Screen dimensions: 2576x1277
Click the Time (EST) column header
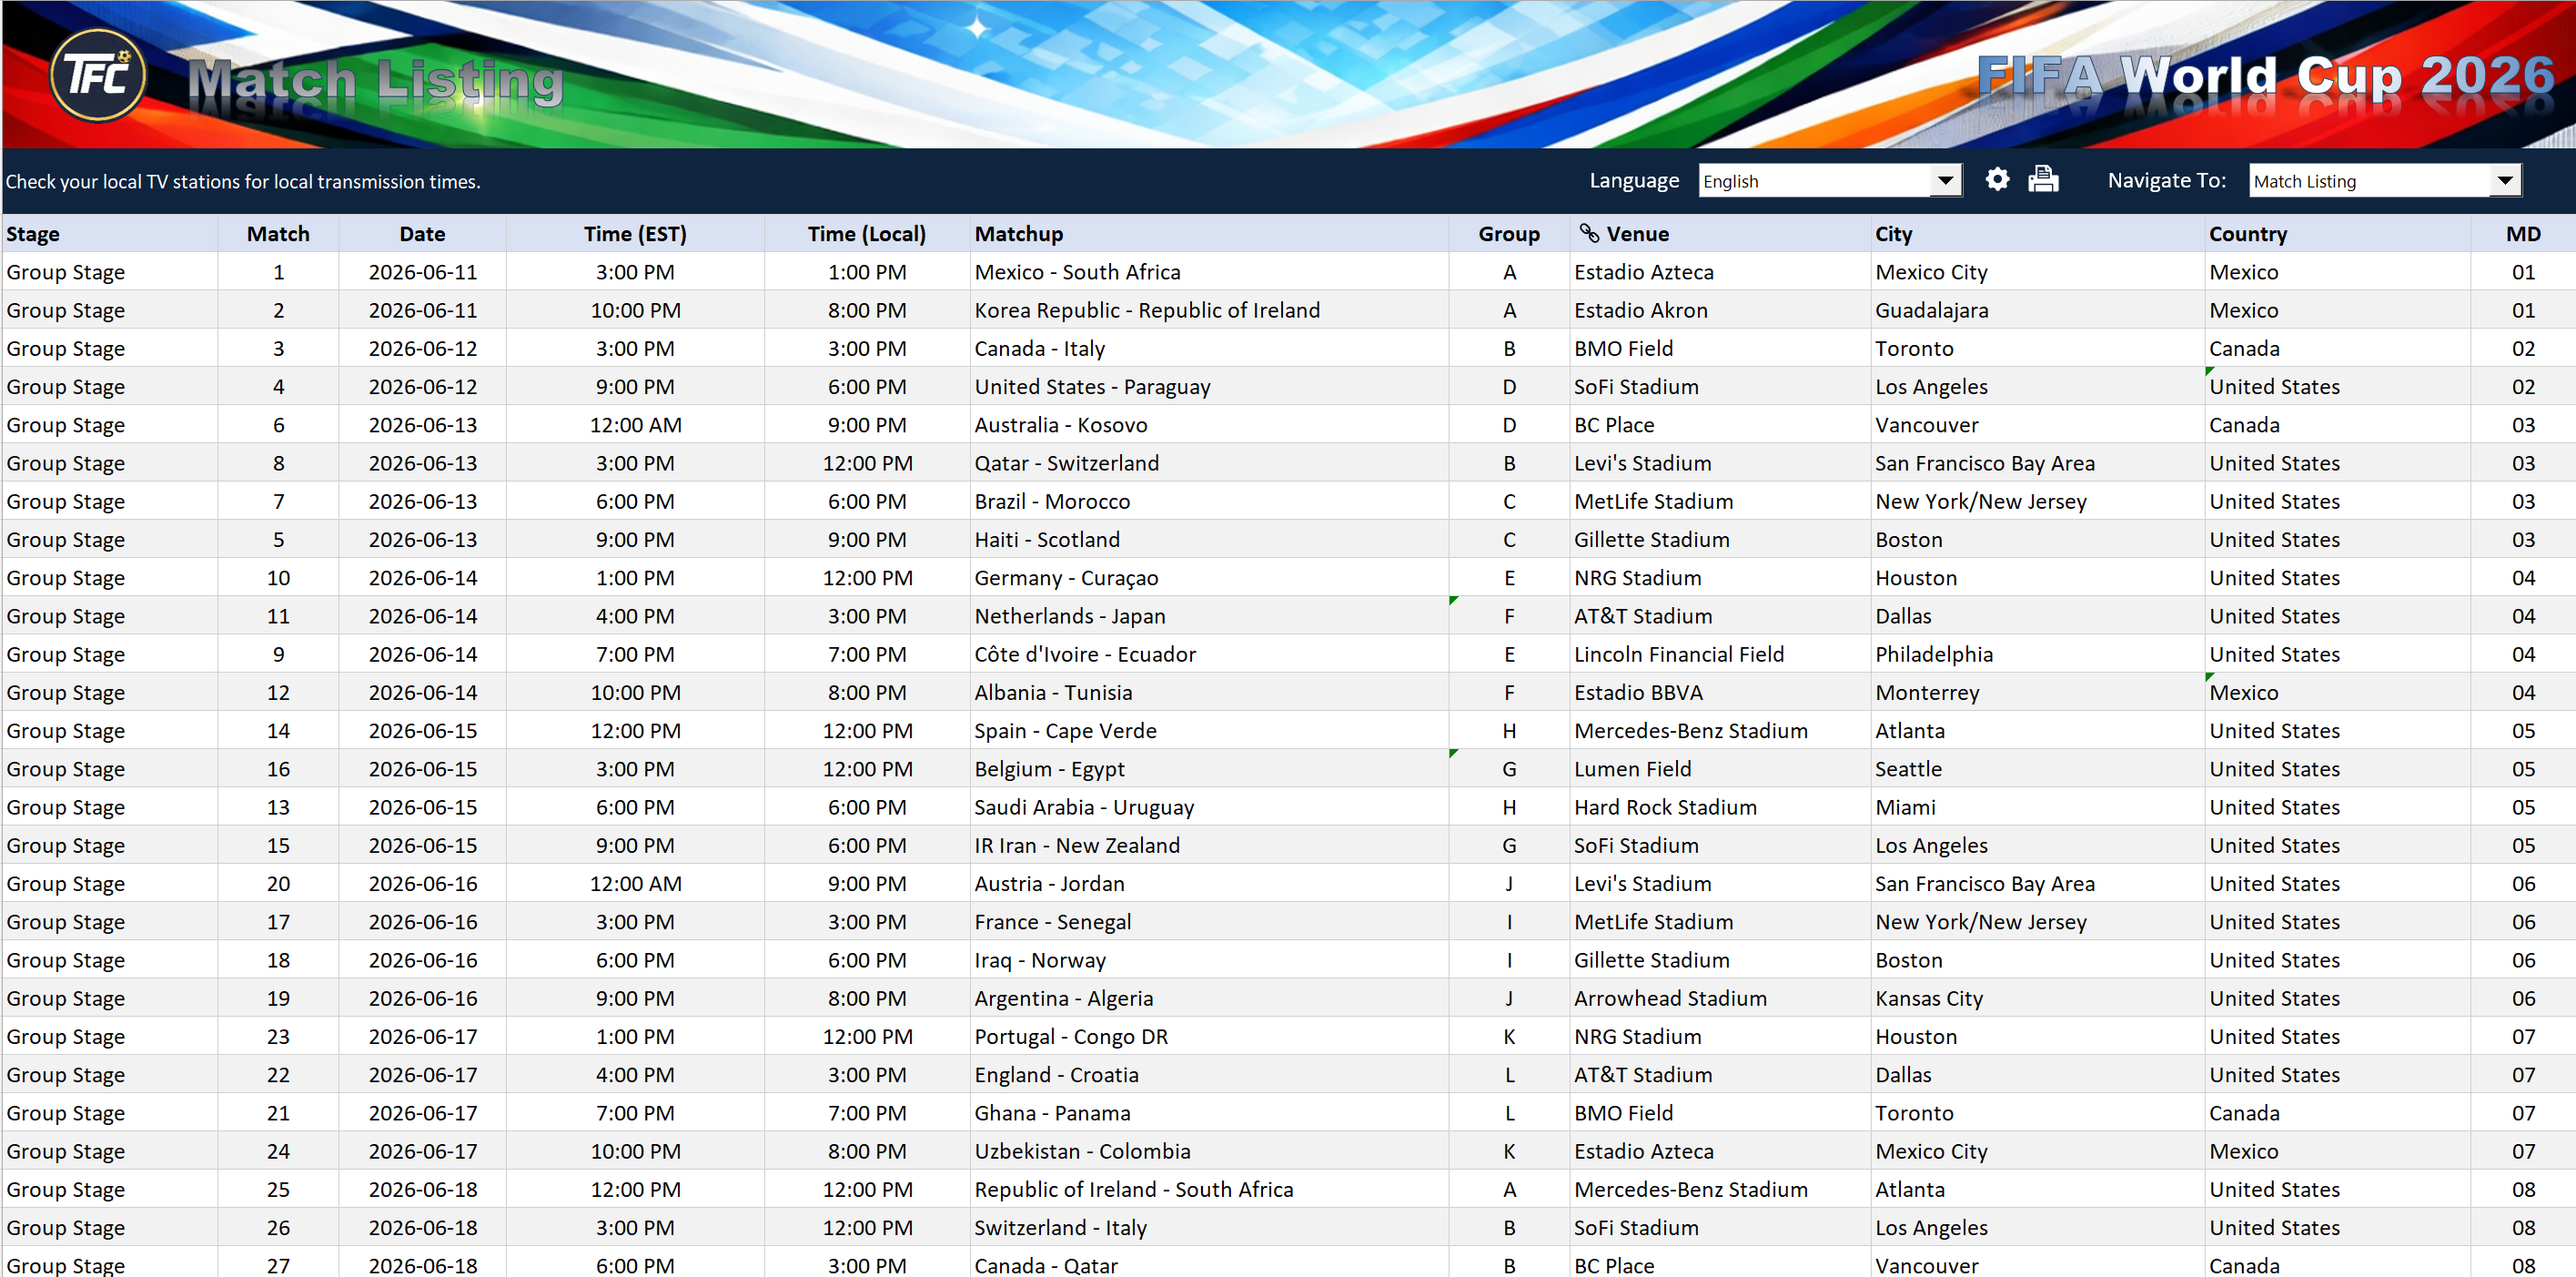point(635,233)
